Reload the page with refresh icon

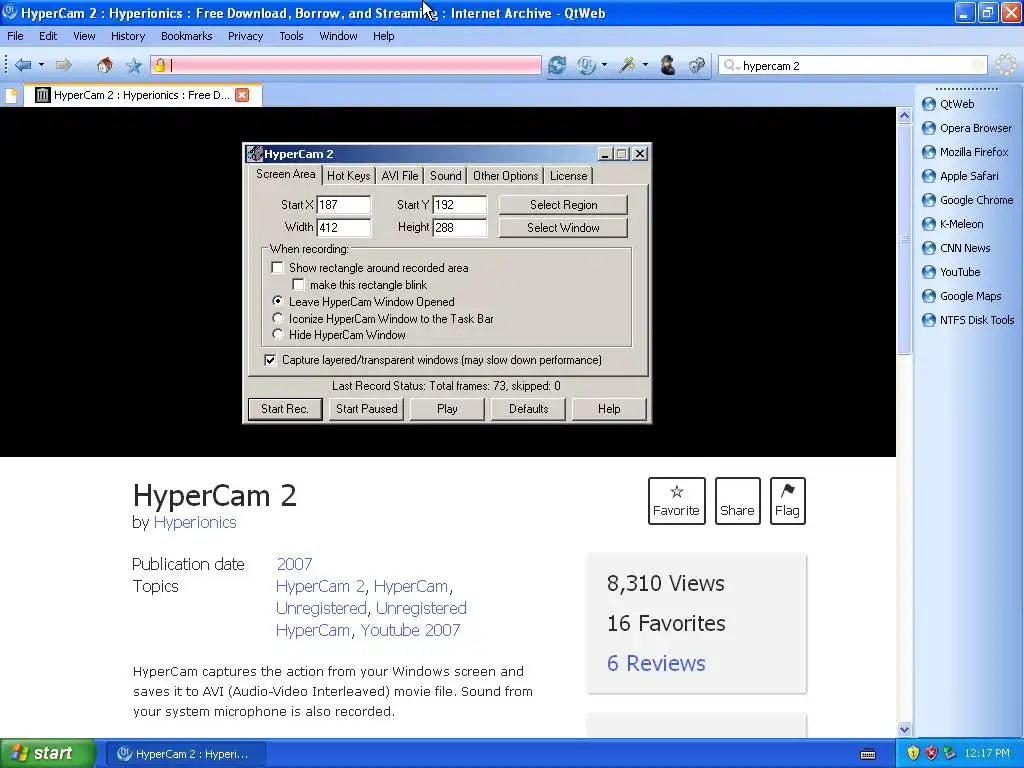click(556, 65)
